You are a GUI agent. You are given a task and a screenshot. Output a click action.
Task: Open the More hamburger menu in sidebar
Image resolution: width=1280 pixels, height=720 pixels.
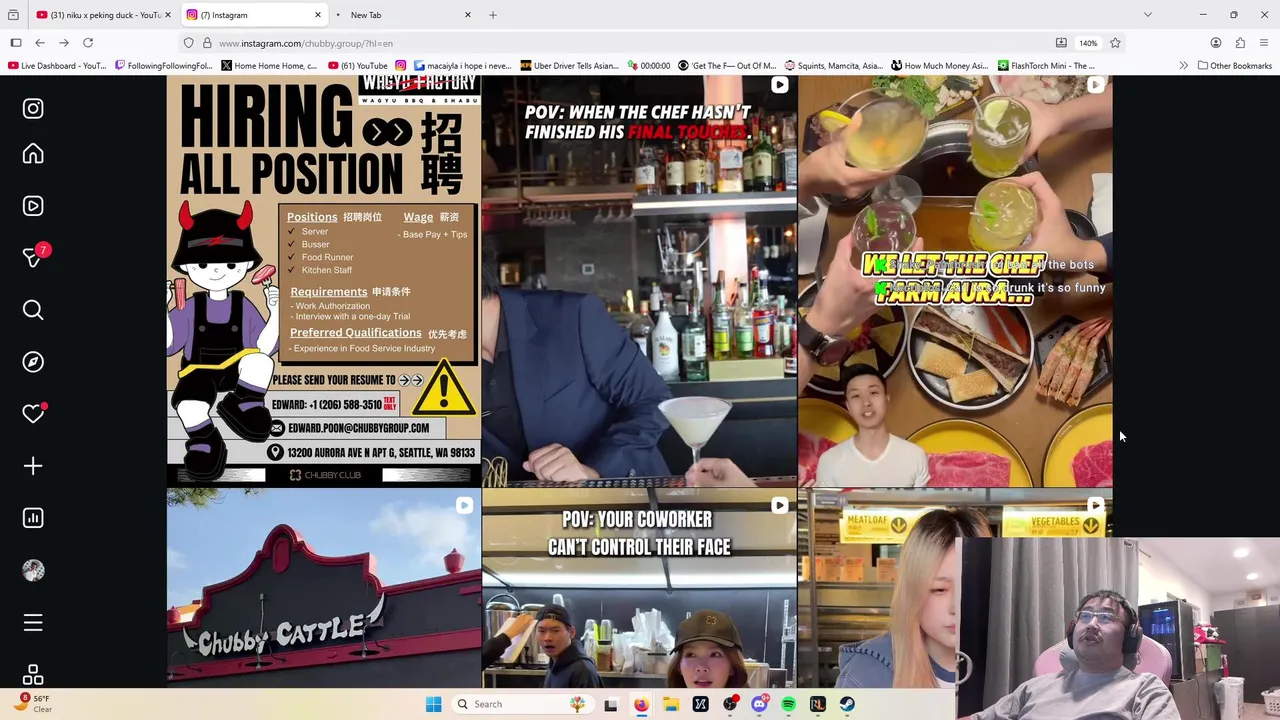33,623
